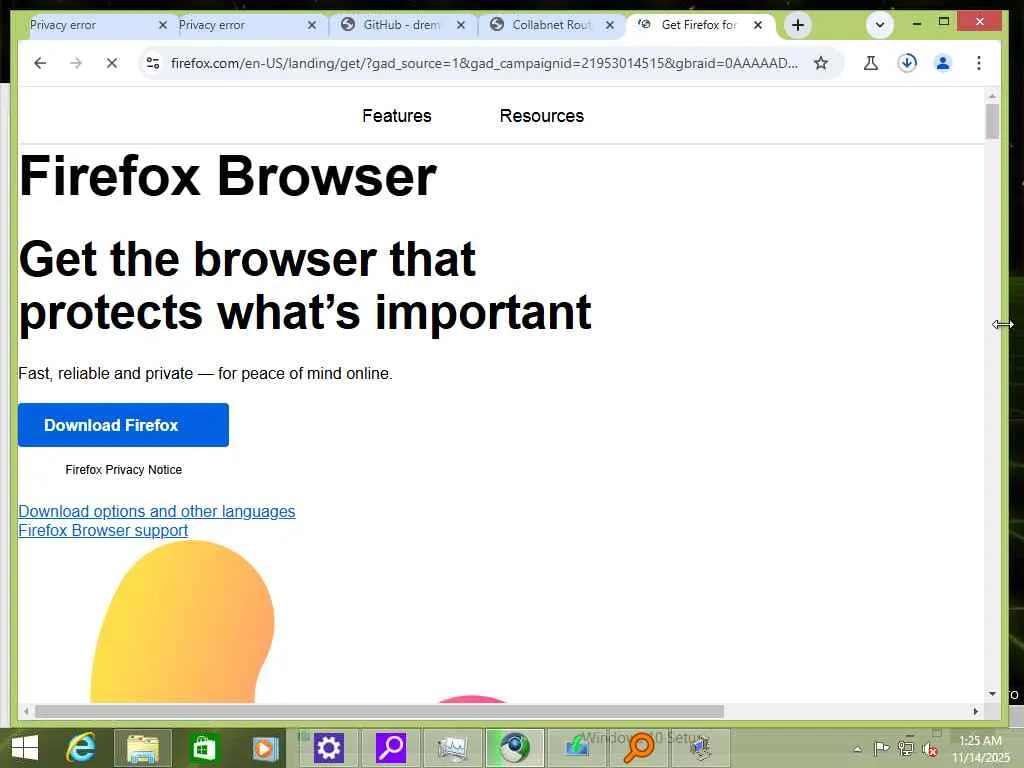
Task: Close the GitHub tab
Action: point(461,25)
